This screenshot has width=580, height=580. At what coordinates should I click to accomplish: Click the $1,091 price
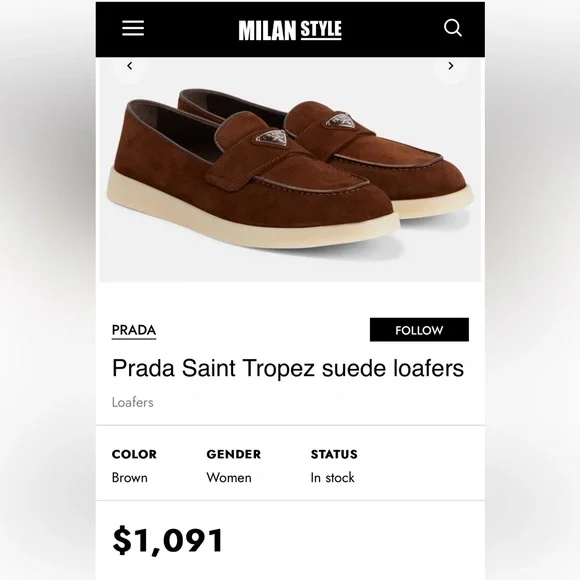[168, 541]
